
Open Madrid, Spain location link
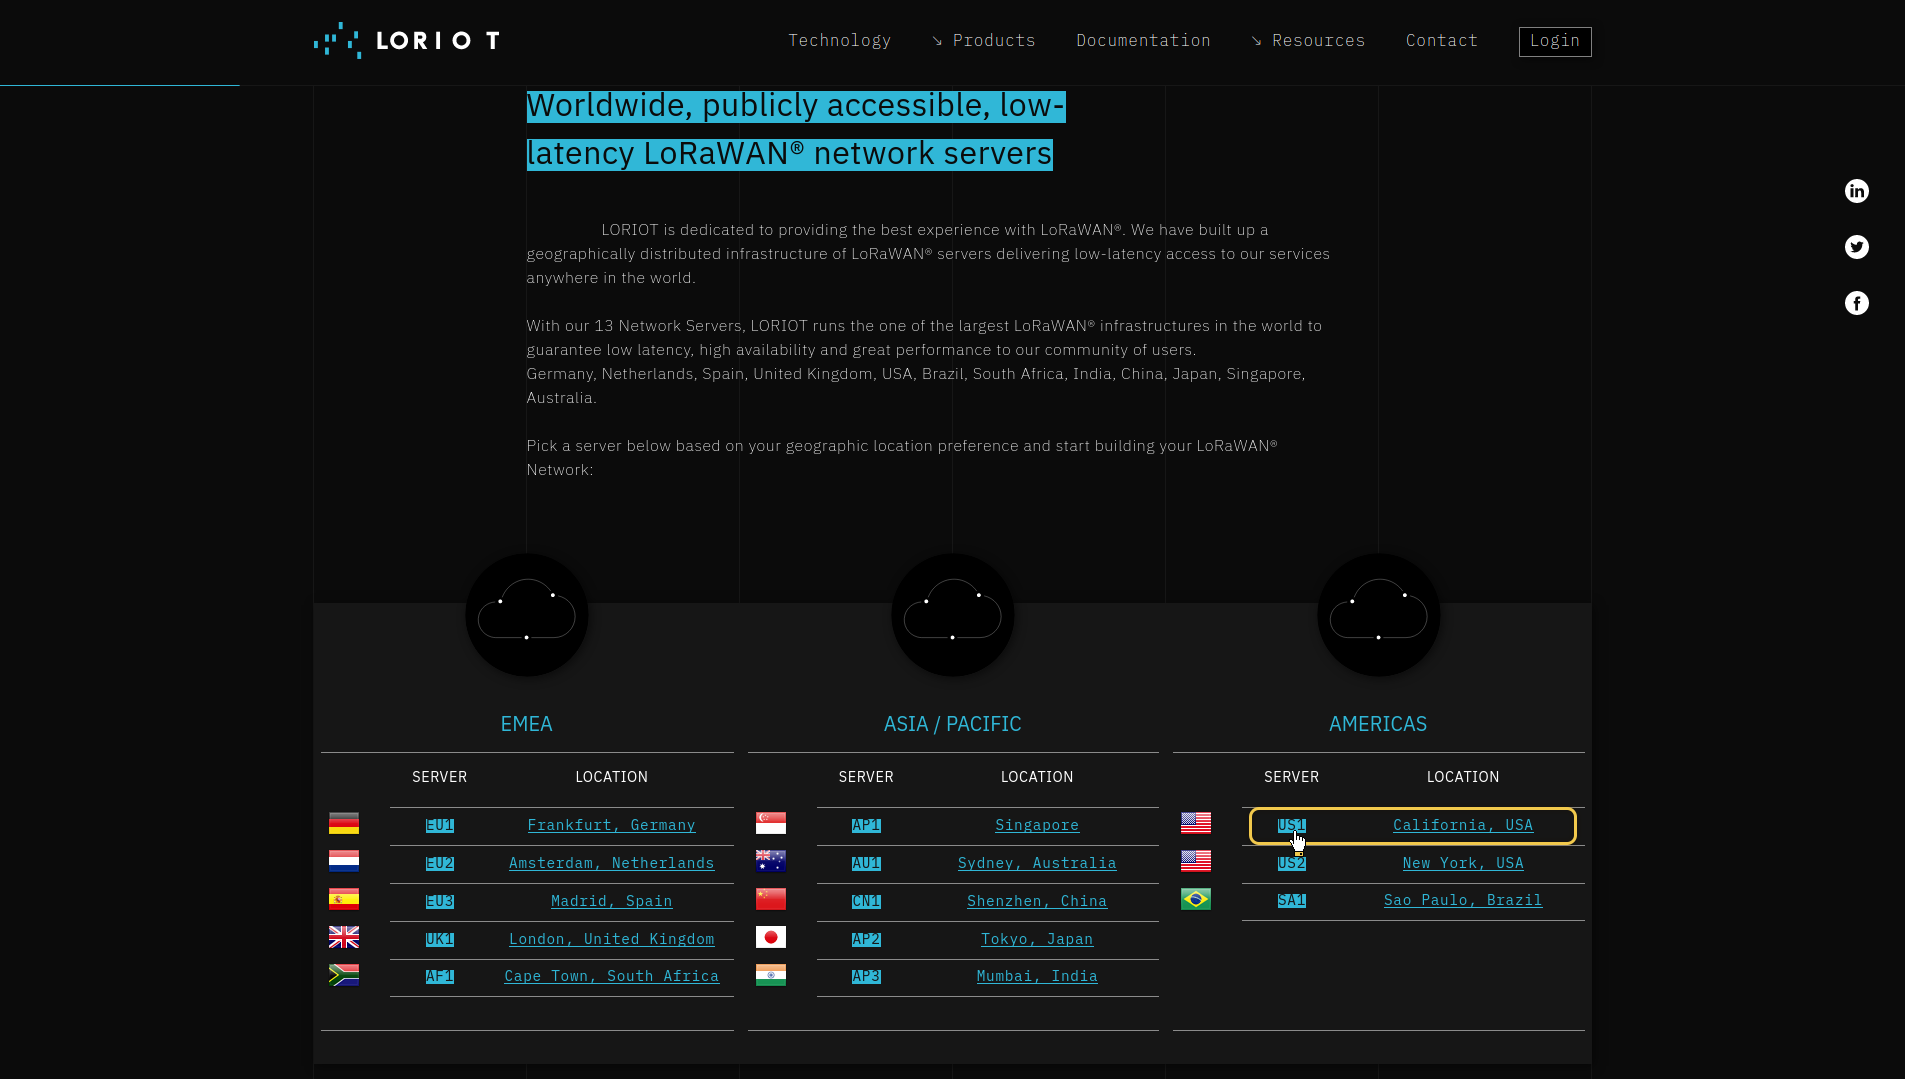pyautogui.click(x=611, y=901)
